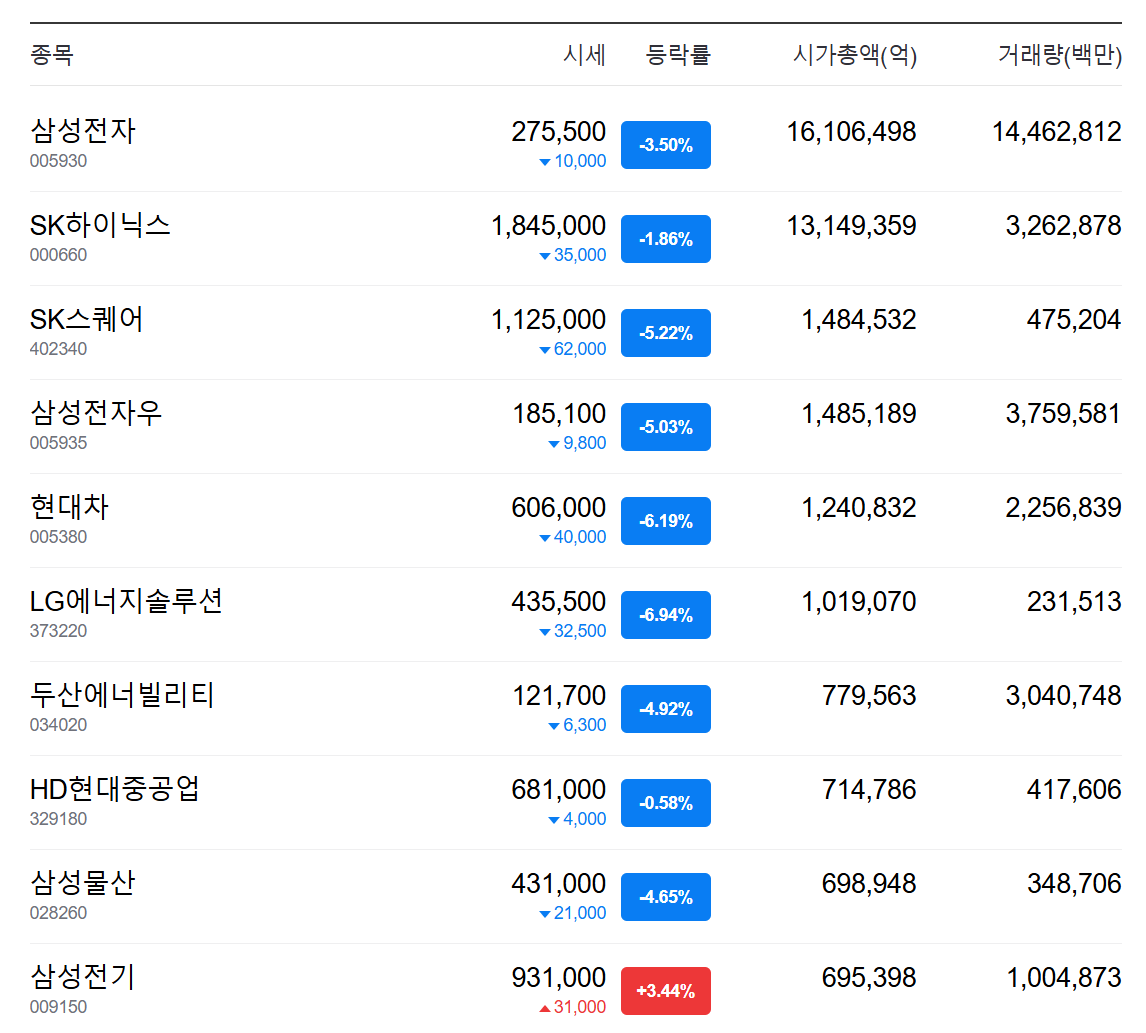1146x1033 pixels.
Task: Click the 거래량(백만) column header
Action: 1060,55
